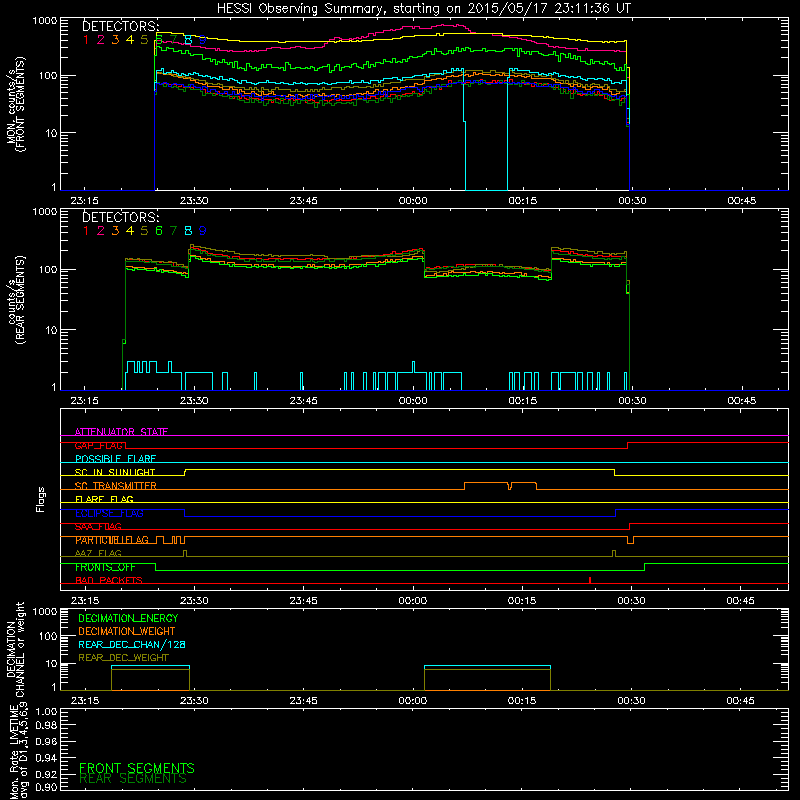Click the DECIMATION_ENERGY legend entry
800x800 pixels.
pos(128,618)
